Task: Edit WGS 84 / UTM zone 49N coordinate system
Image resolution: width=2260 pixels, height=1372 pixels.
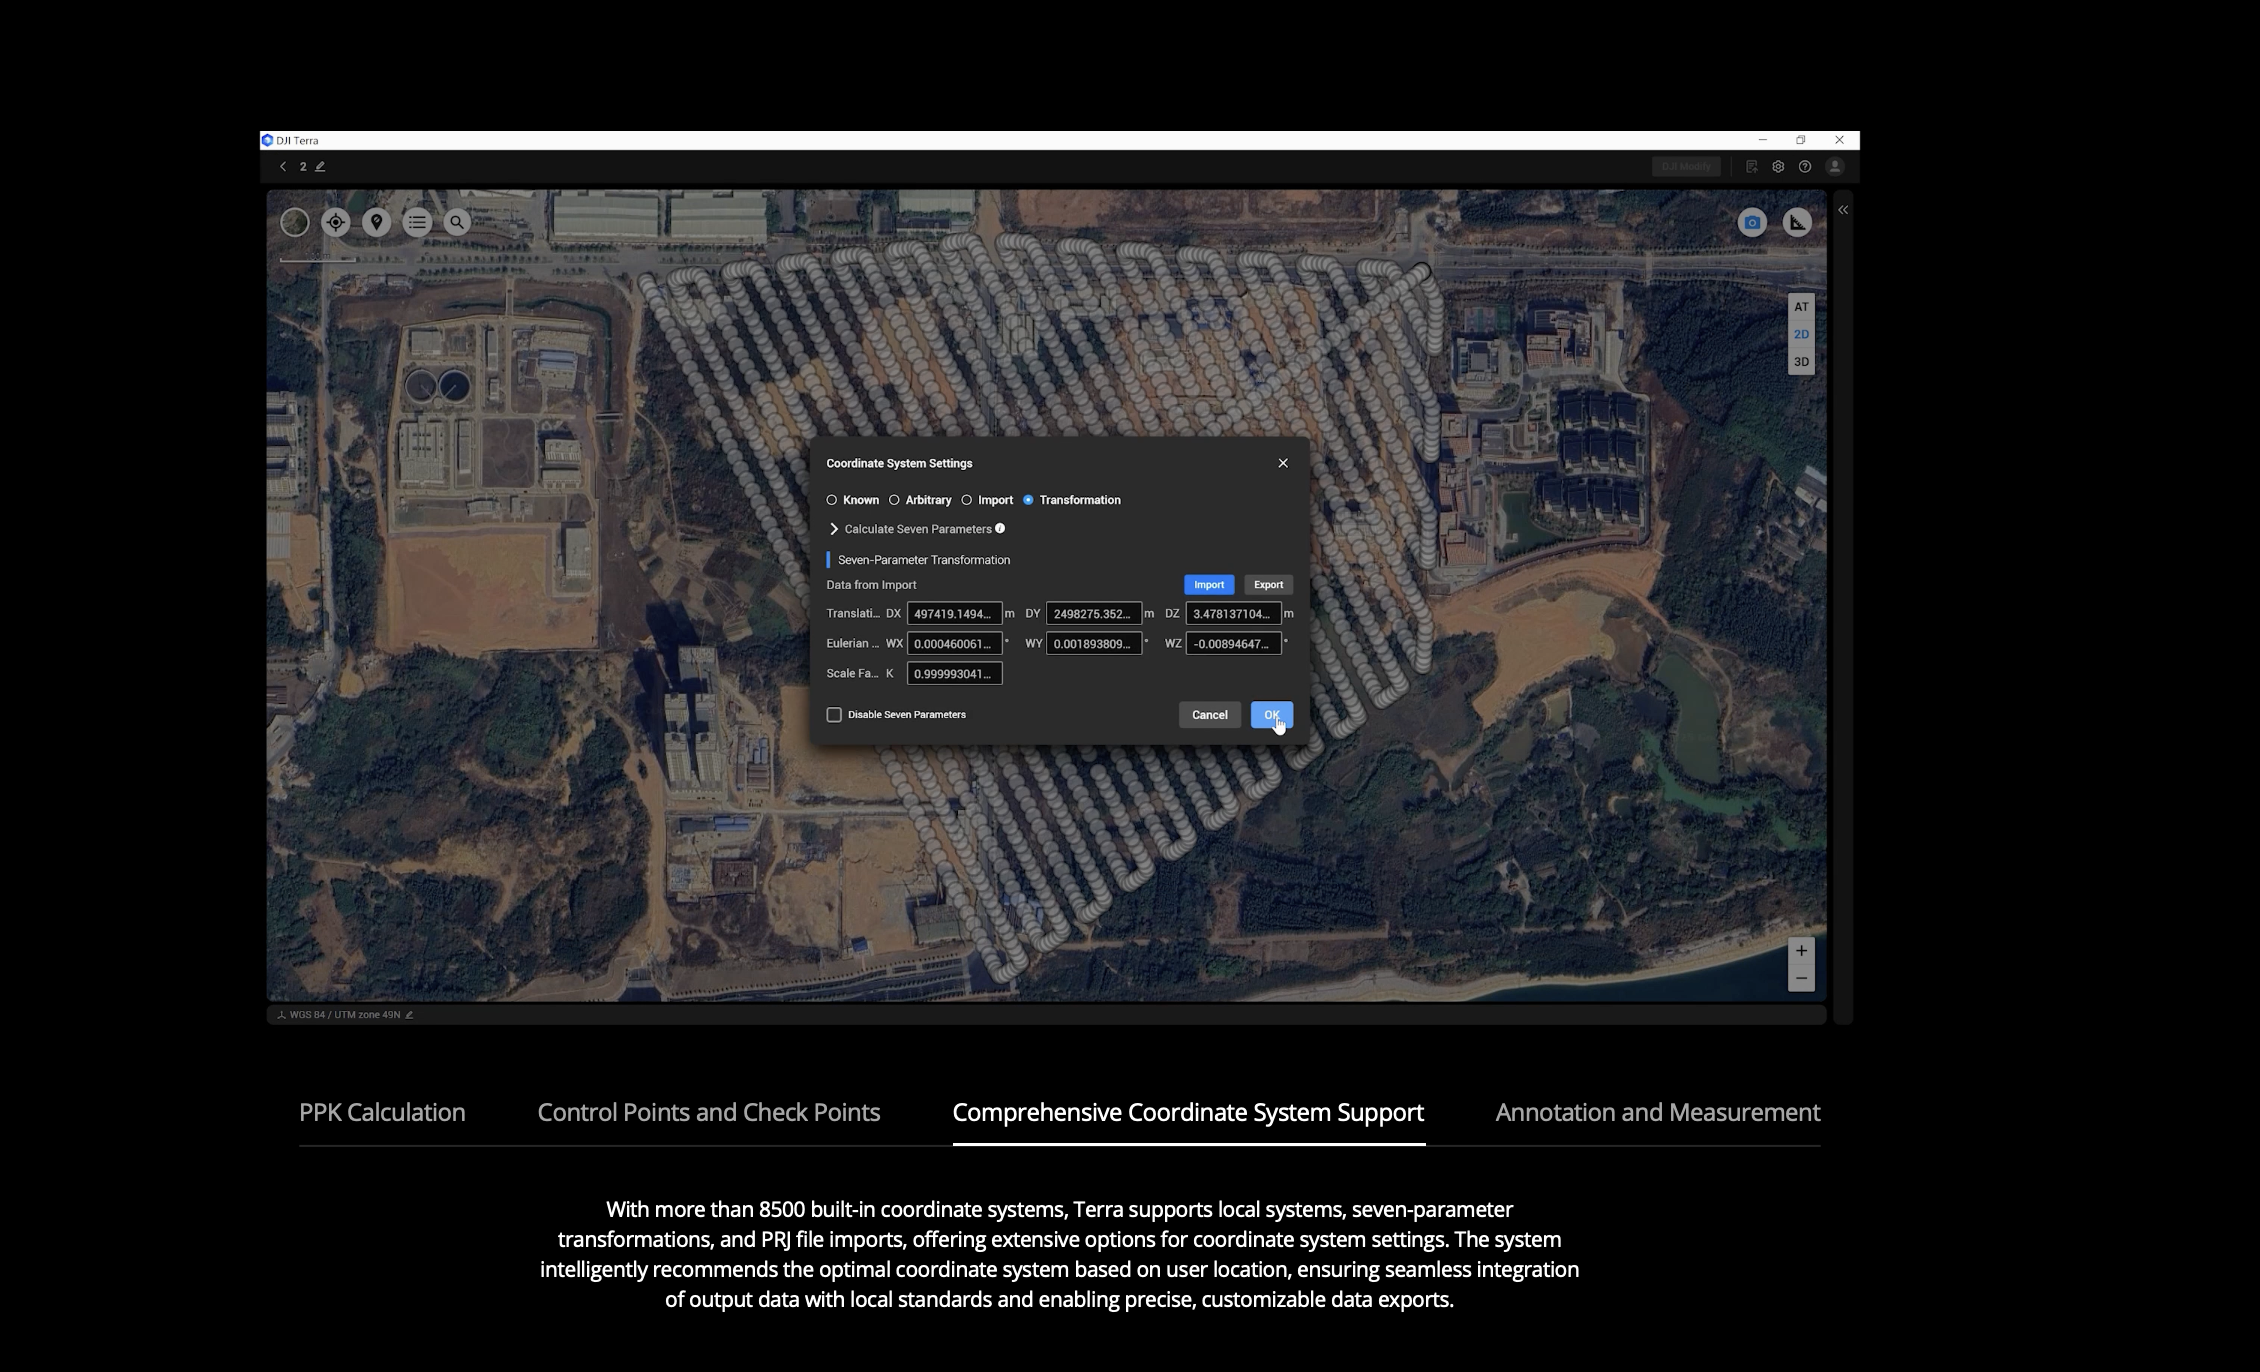Action: 409,1015
